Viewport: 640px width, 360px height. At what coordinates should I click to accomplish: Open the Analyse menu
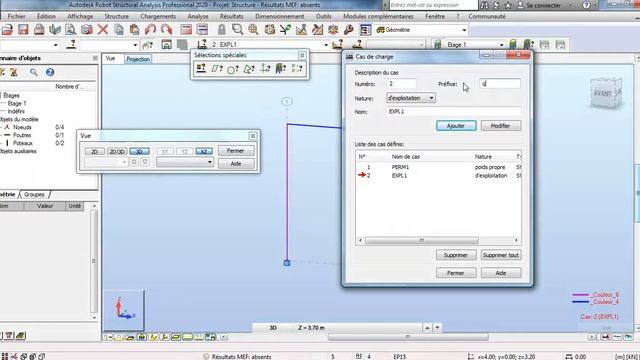[x=198, y=16]
